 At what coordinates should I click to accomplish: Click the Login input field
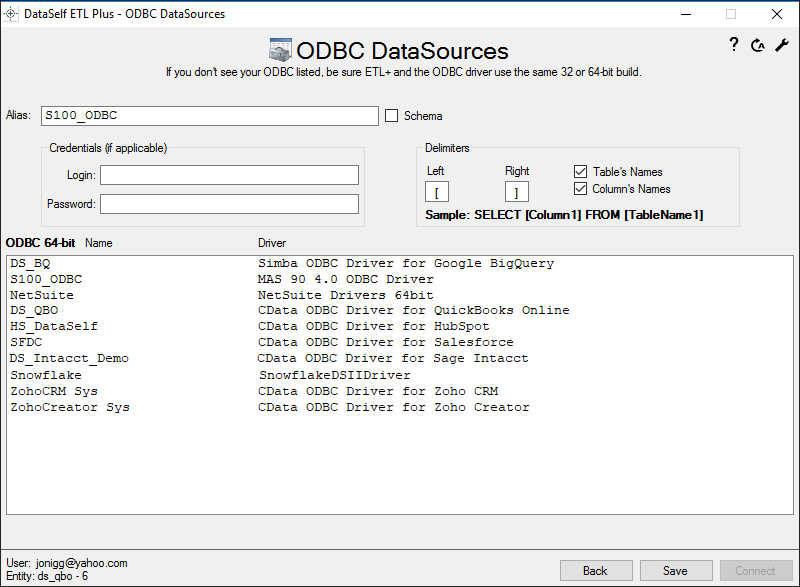[229, 175]
